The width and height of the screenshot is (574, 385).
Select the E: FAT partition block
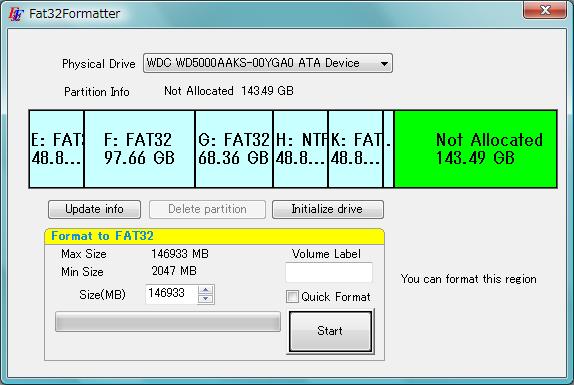coord(56,149)
